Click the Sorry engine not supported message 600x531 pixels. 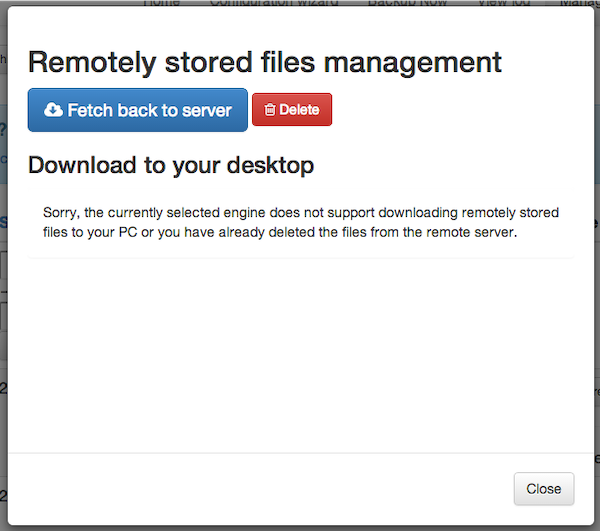(x=301, y=222)
